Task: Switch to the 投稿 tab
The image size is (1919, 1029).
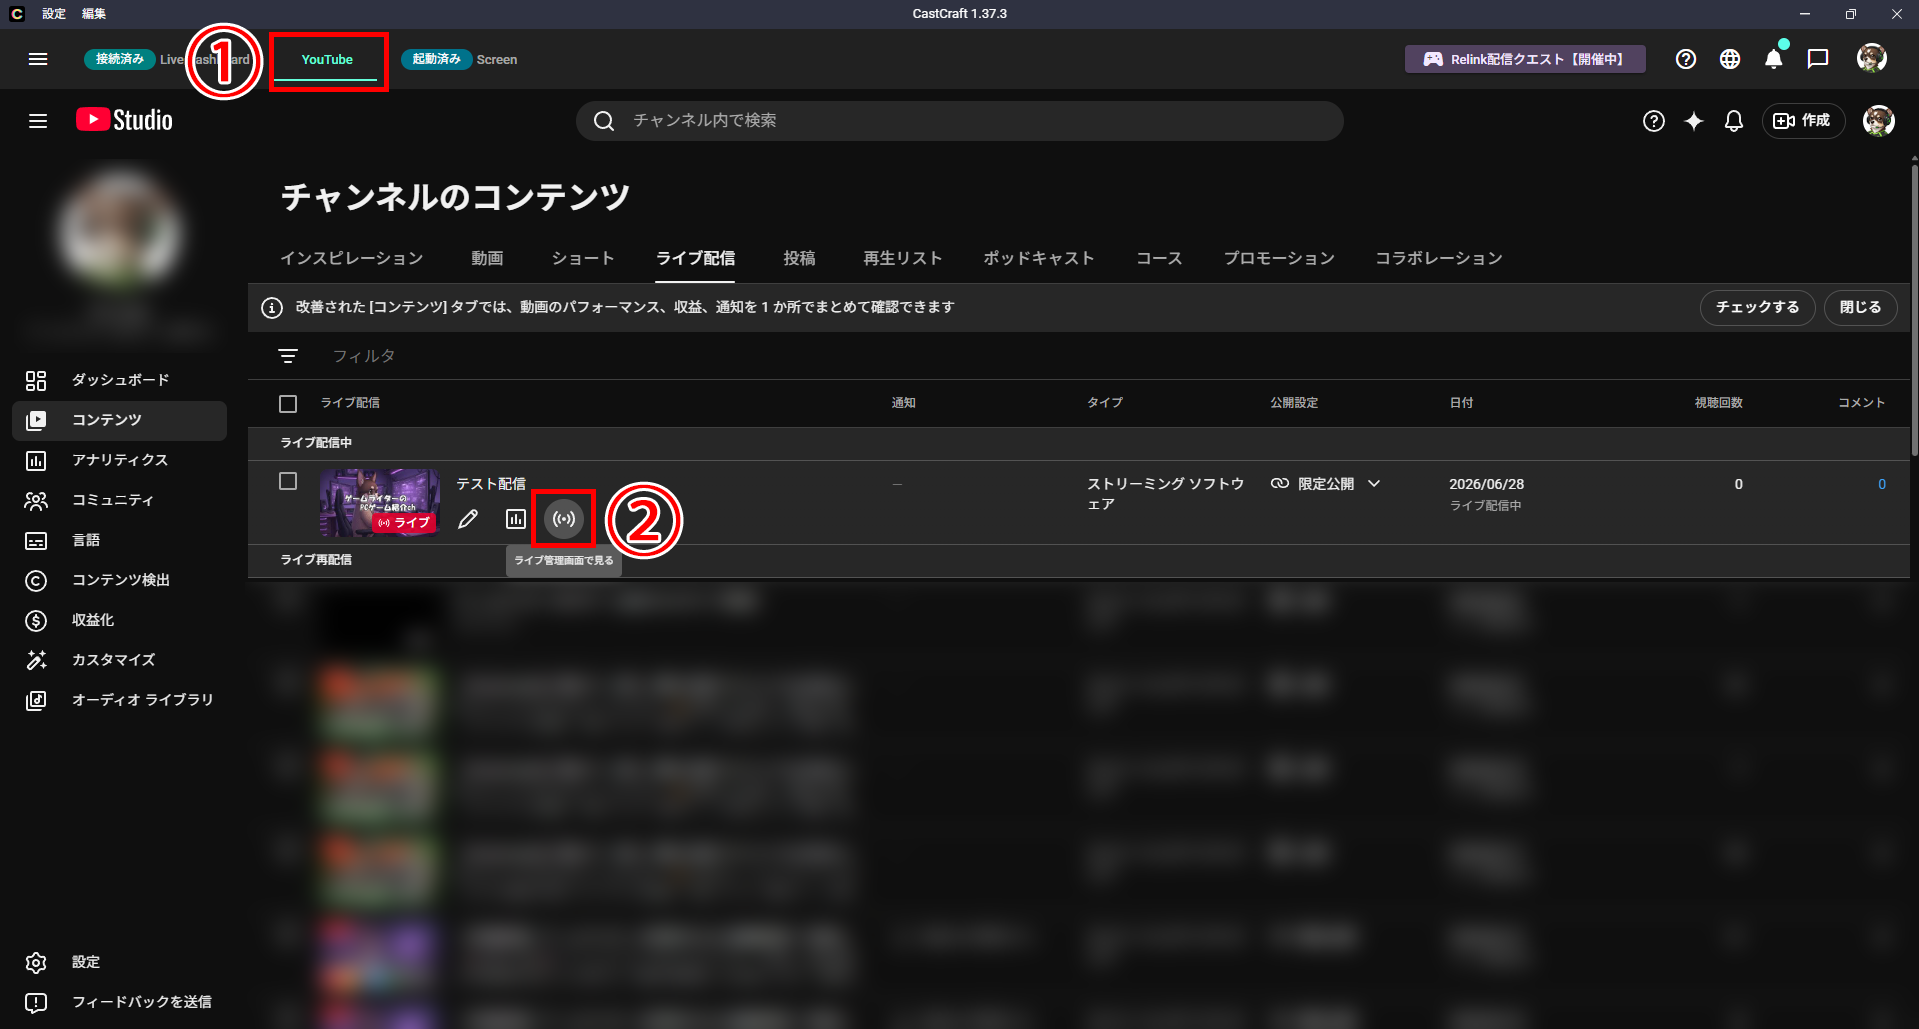Action: click(799, 258)
